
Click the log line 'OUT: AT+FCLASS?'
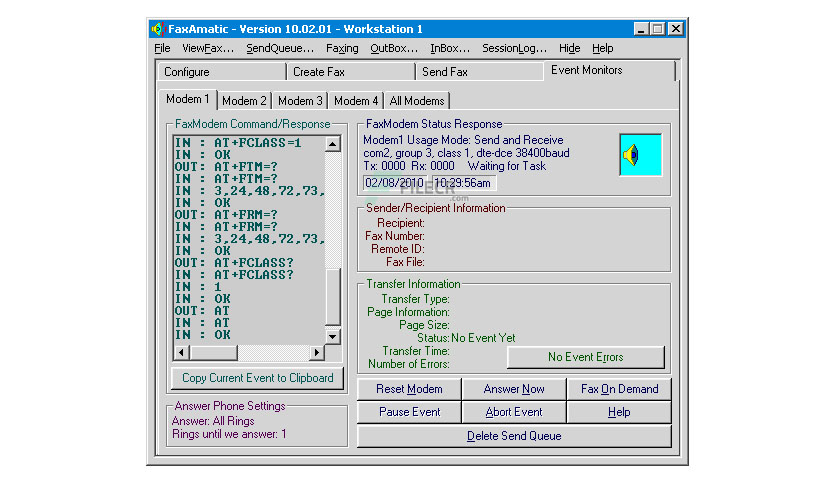[234, 263]
